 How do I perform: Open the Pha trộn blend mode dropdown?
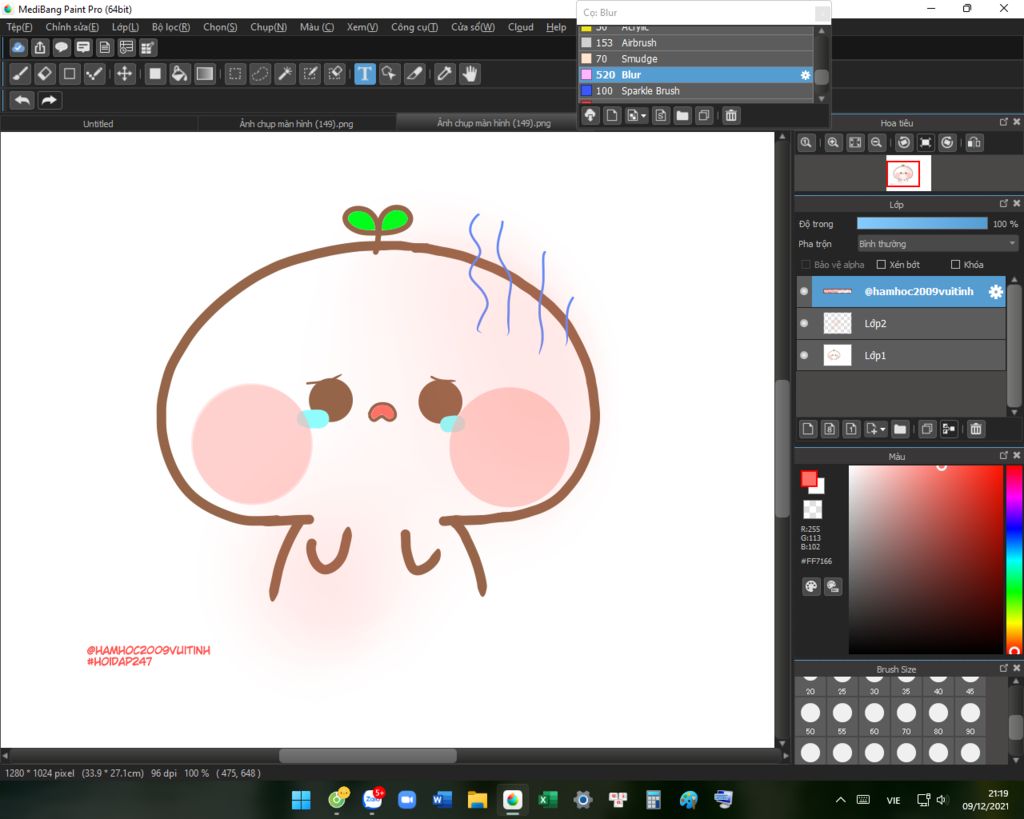937,244
